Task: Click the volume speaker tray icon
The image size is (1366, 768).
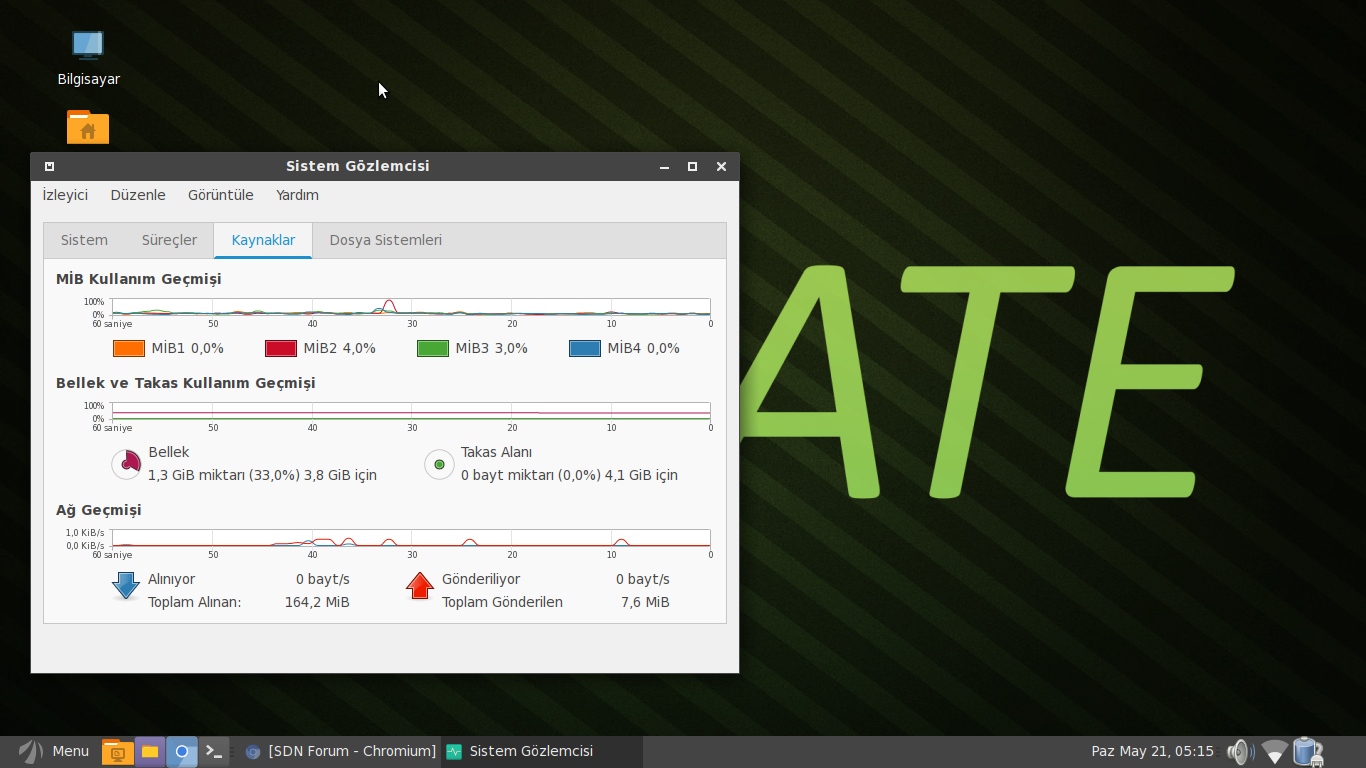Action: [x=1241, y=751]
